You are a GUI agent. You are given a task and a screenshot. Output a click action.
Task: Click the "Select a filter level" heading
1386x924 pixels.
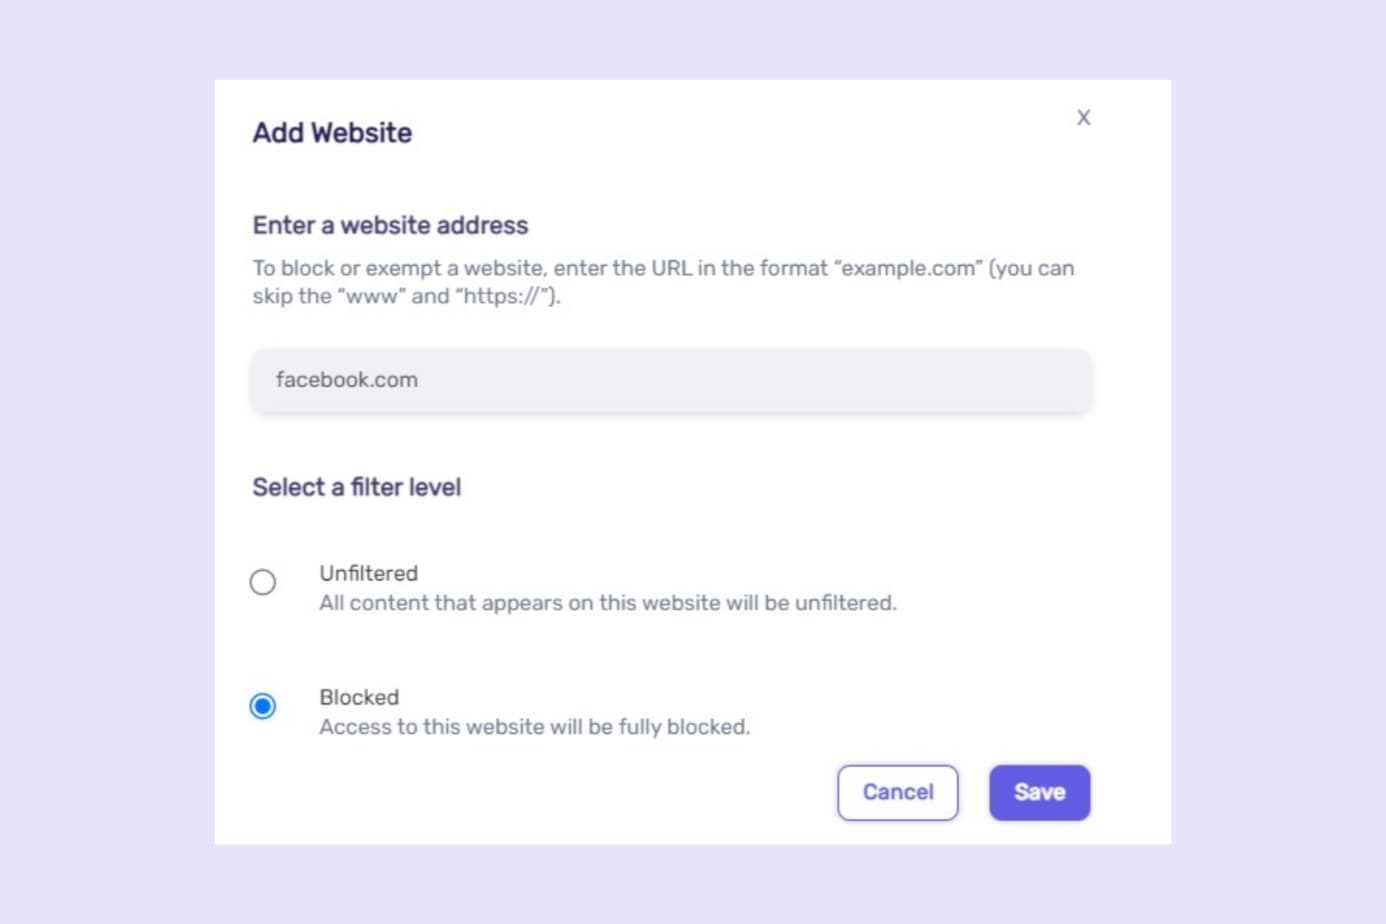pyautogui.click(x=356, y=487)
